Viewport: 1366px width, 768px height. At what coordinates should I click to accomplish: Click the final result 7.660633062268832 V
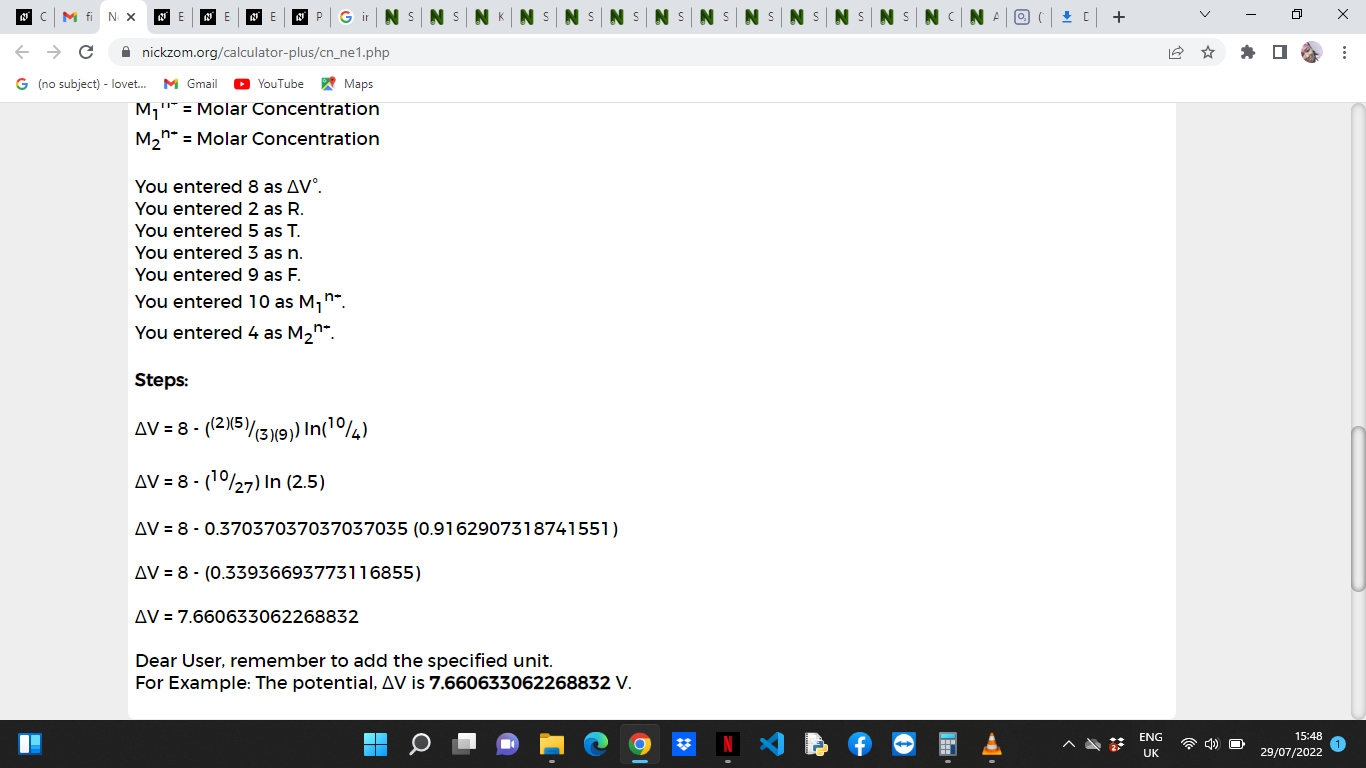click(x=530, y=683)
